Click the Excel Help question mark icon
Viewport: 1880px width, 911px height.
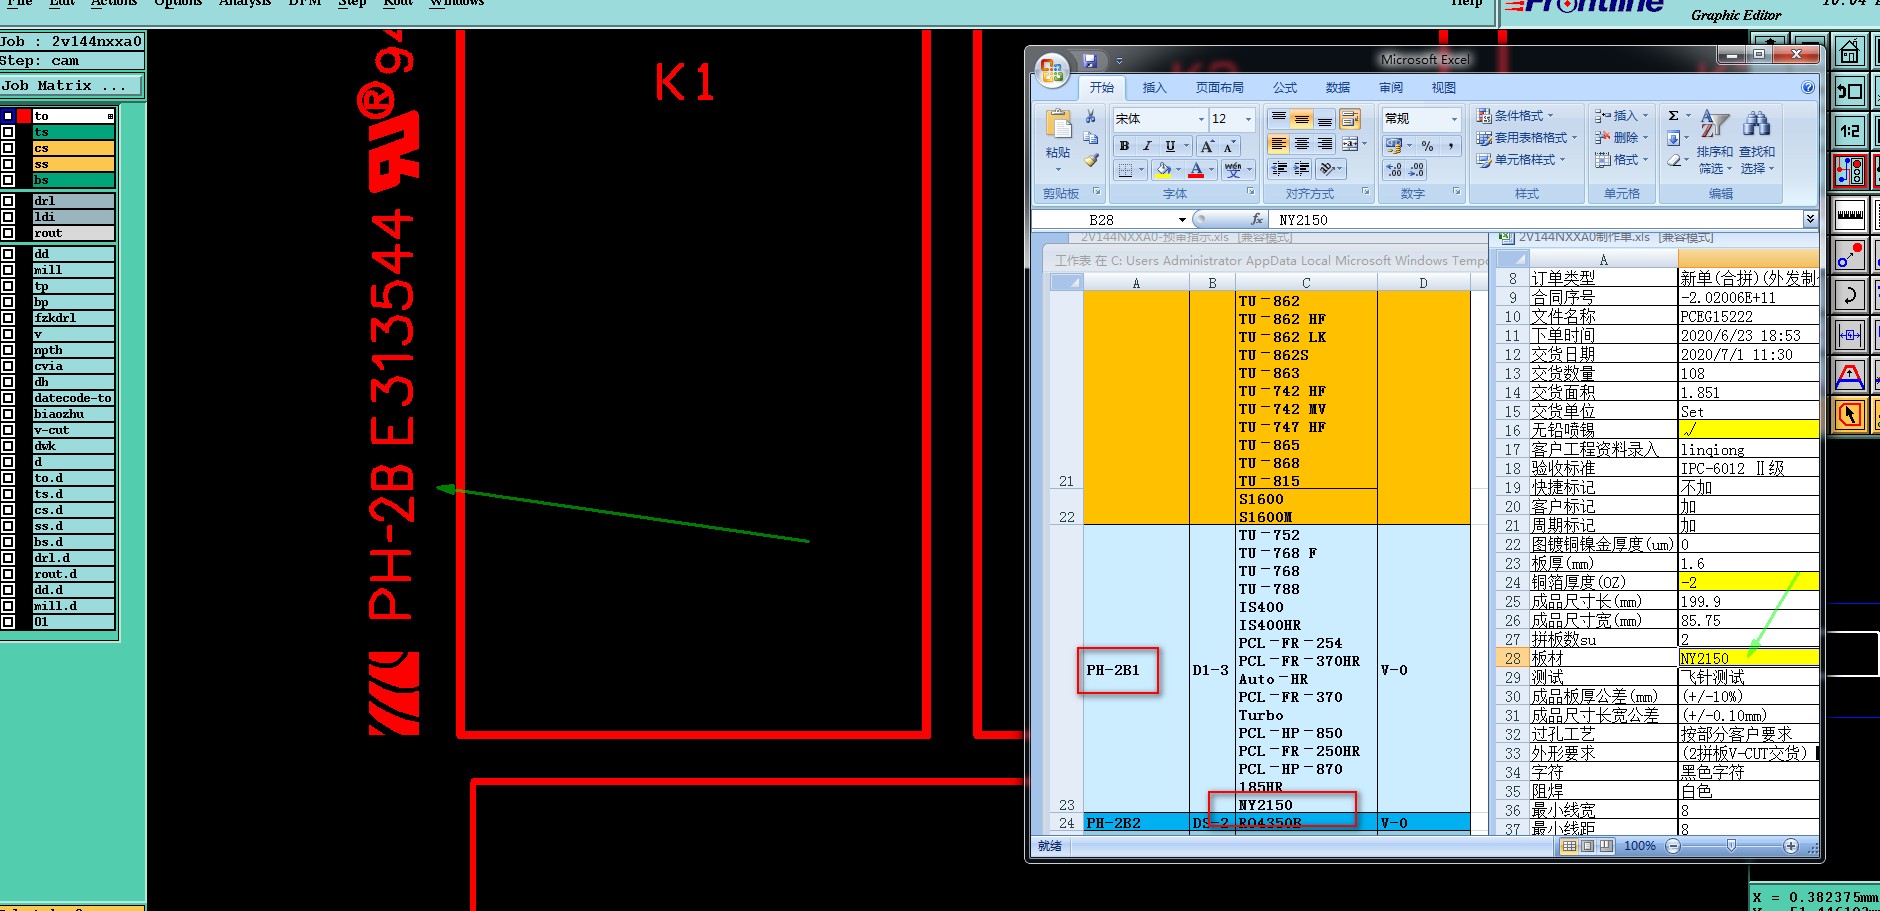tap(1808, 88)
